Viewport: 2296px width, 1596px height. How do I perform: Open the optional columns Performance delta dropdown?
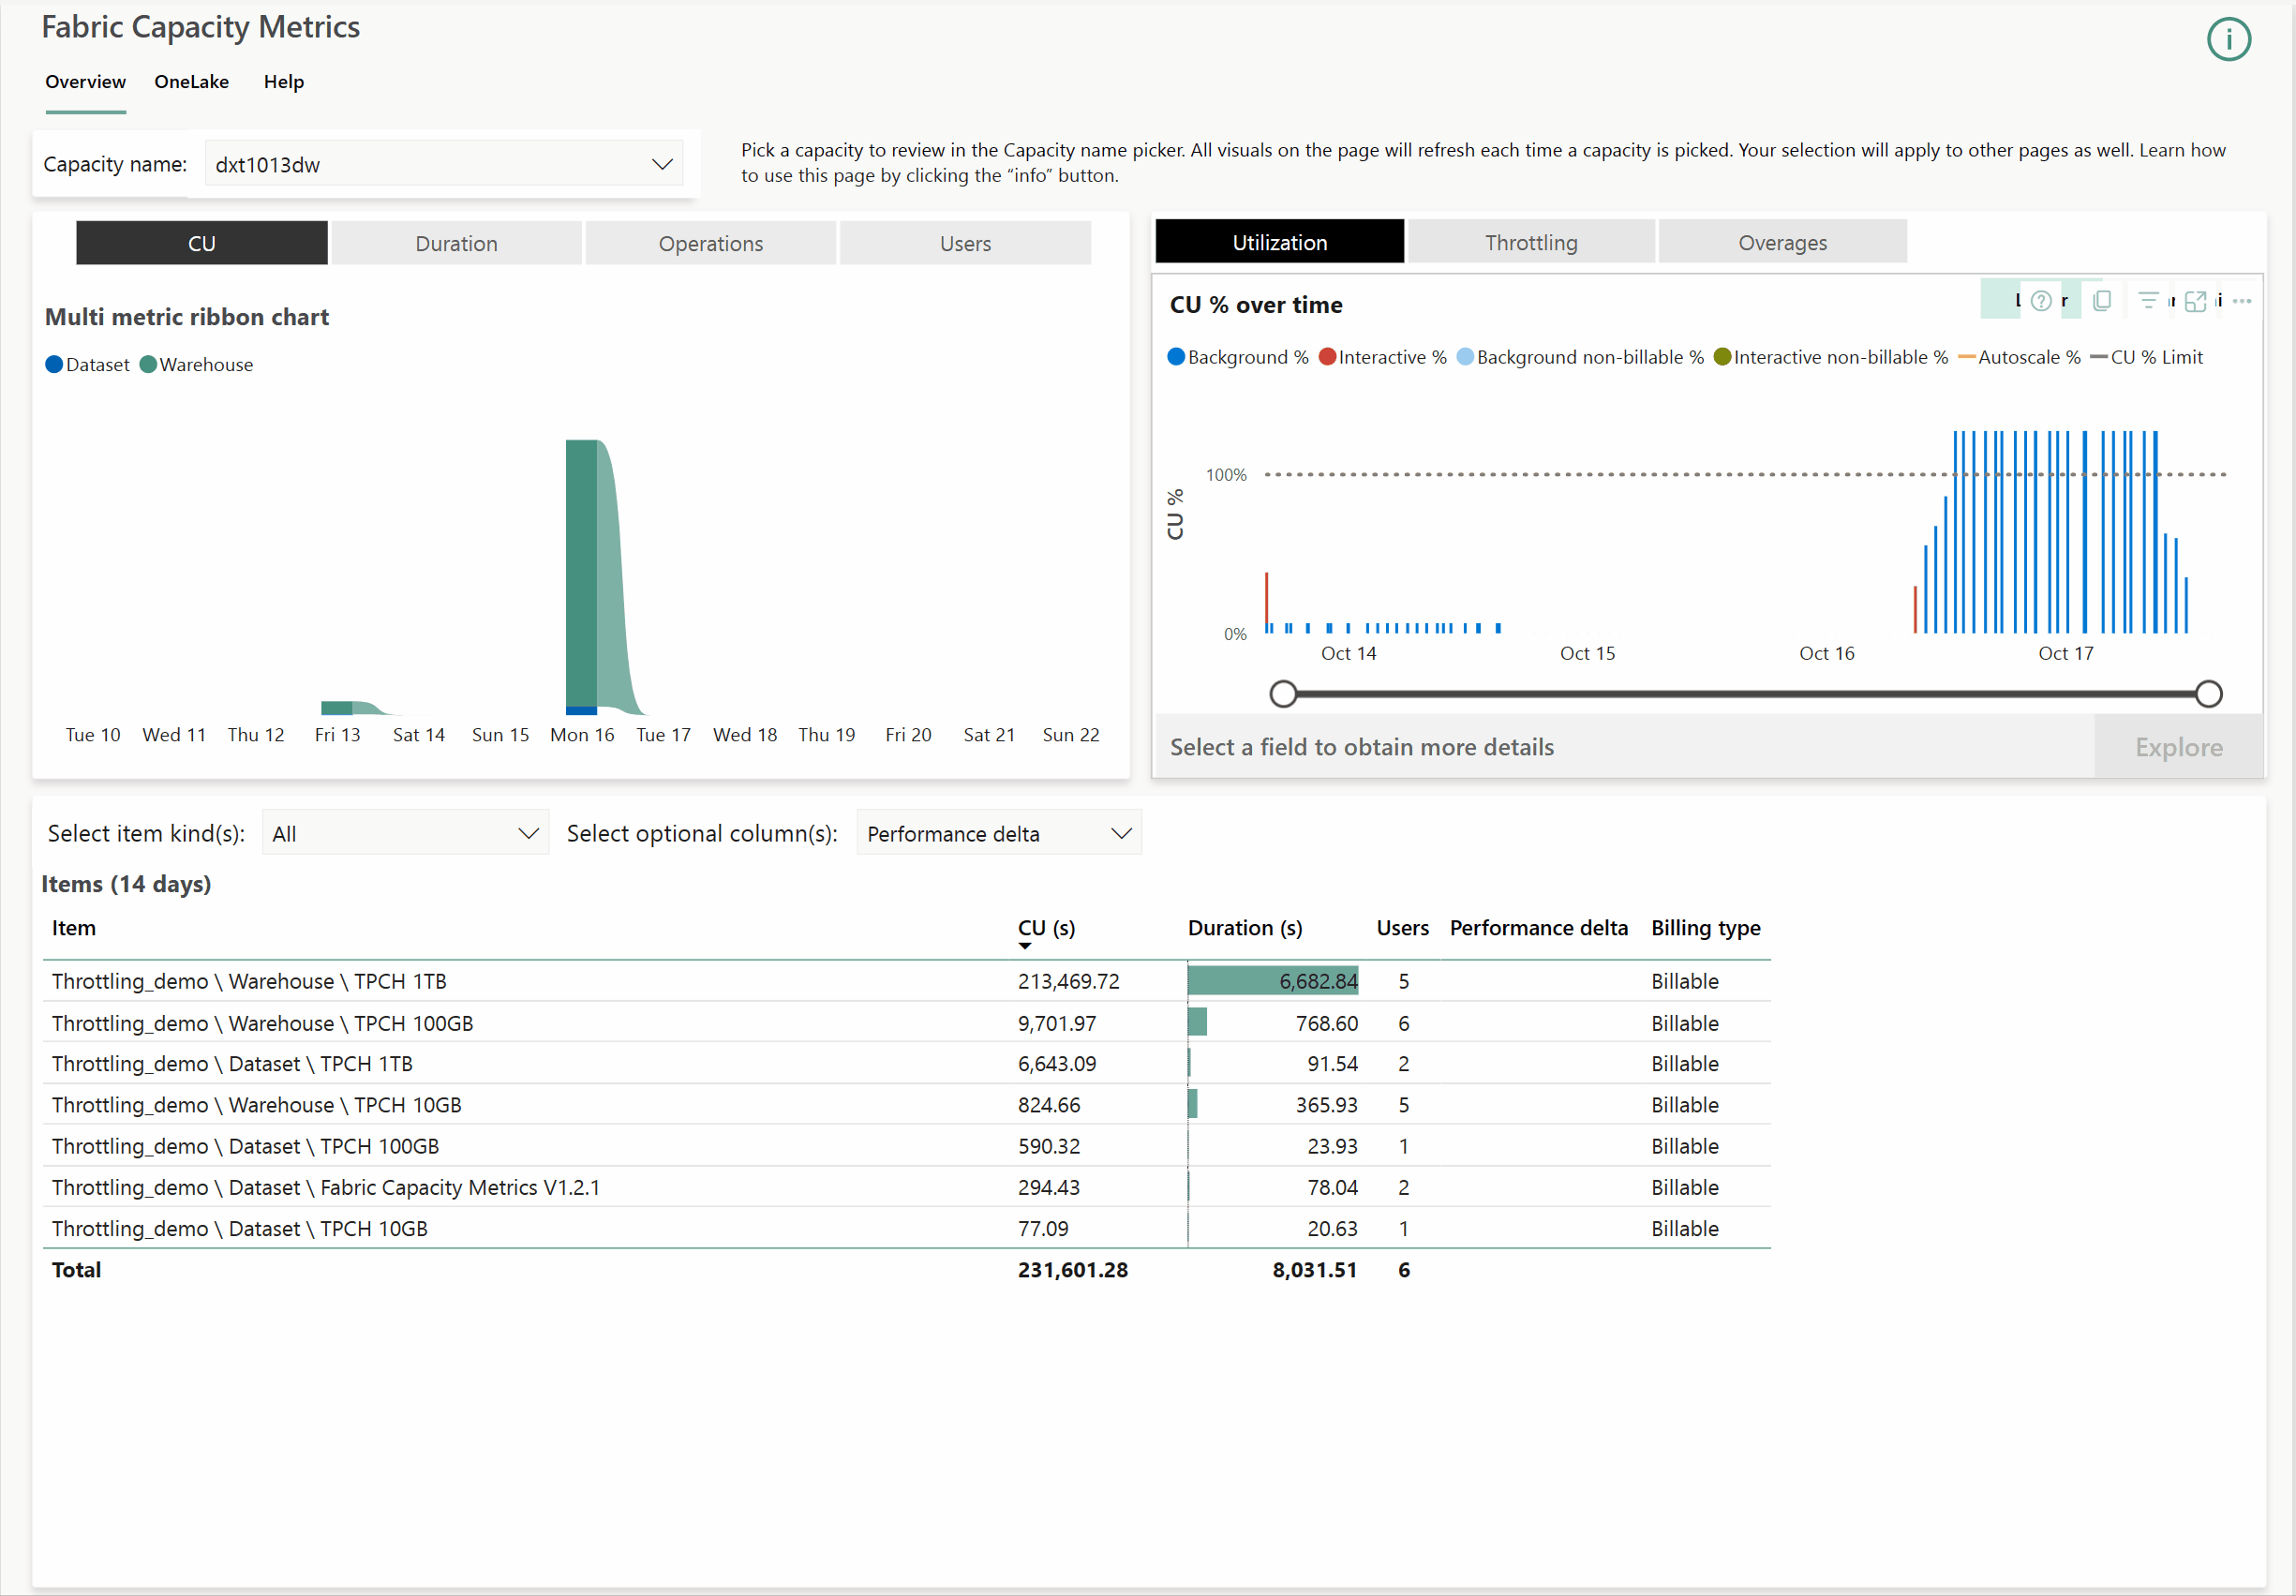(998, 833)
